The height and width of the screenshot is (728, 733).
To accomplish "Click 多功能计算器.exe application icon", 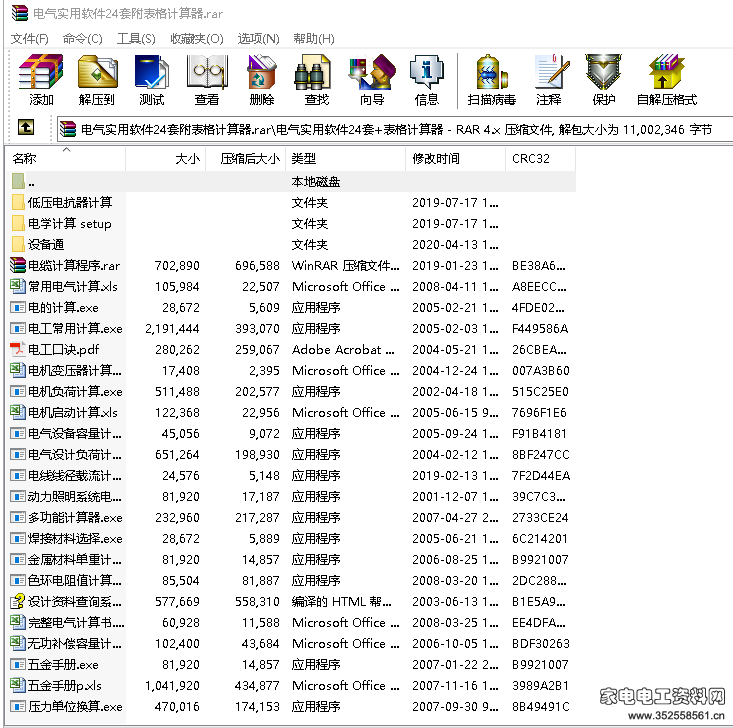I will (x=18, y=517).
